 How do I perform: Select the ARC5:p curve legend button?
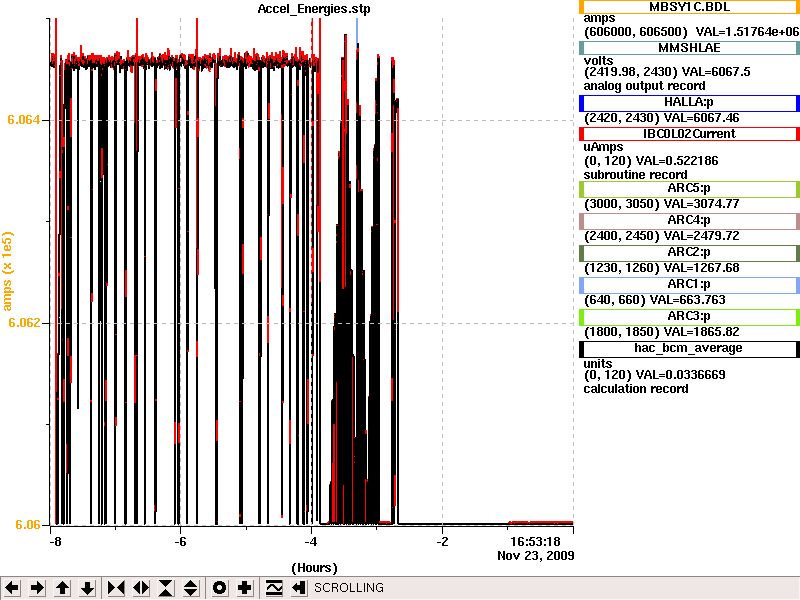click(x=689, y=189)
